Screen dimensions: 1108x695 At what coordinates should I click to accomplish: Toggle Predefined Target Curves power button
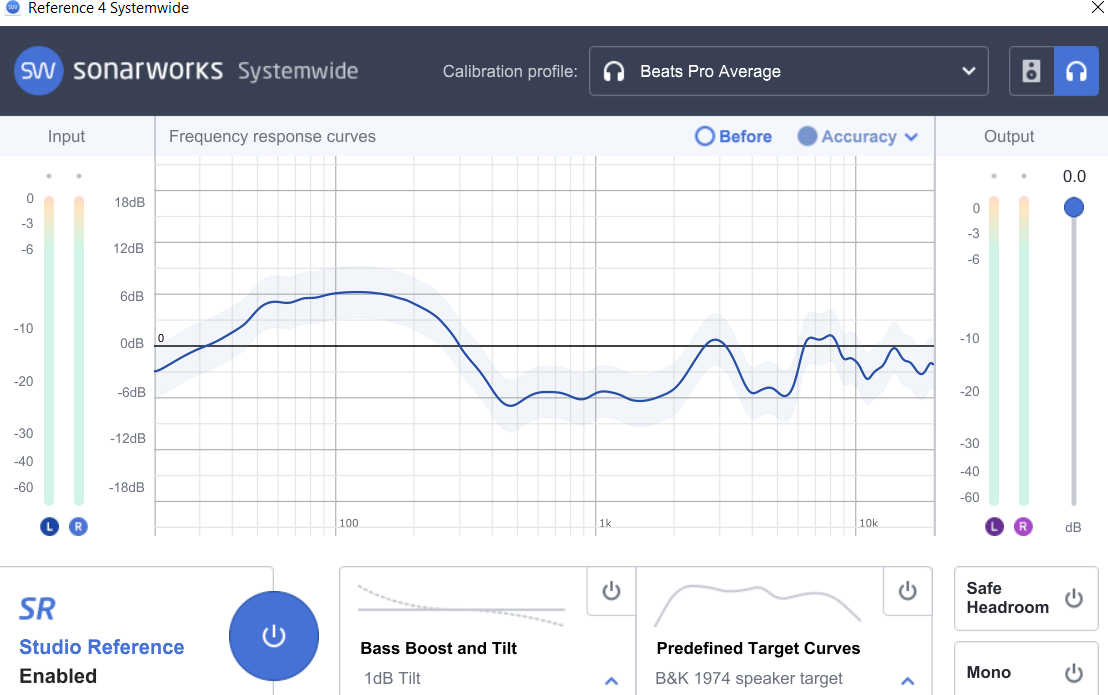(907, 591)
